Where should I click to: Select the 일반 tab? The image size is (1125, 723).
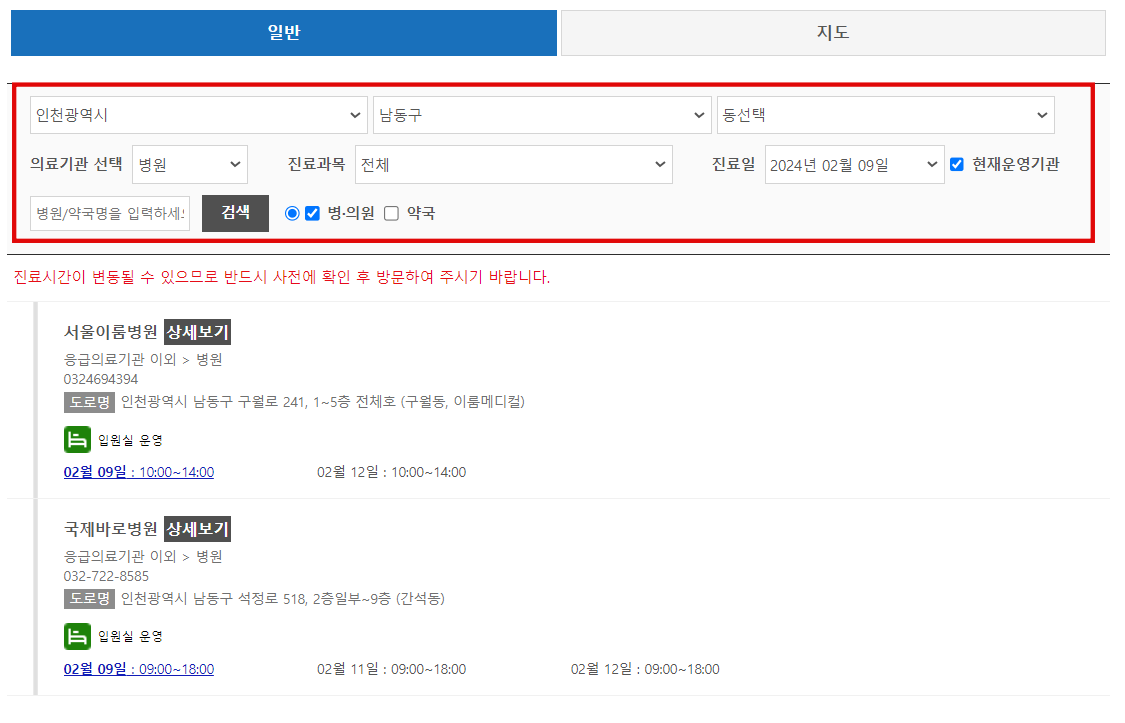(x=283, y=32)
